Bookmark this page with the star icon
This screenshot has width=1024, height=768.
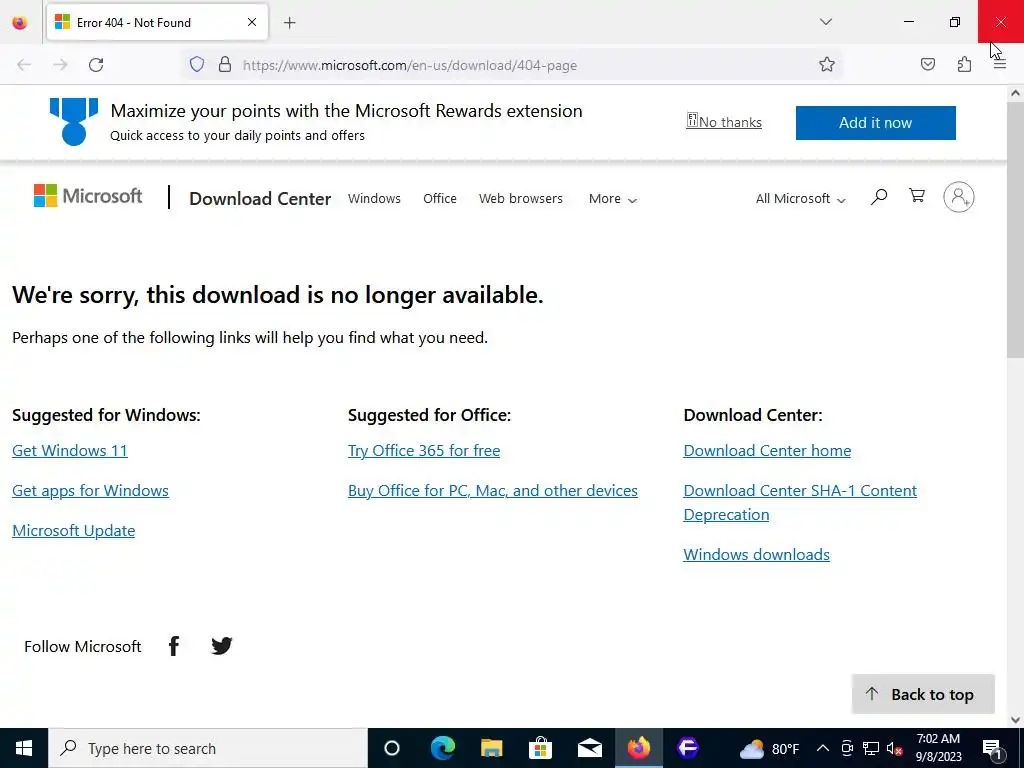[x=827, y=64]
